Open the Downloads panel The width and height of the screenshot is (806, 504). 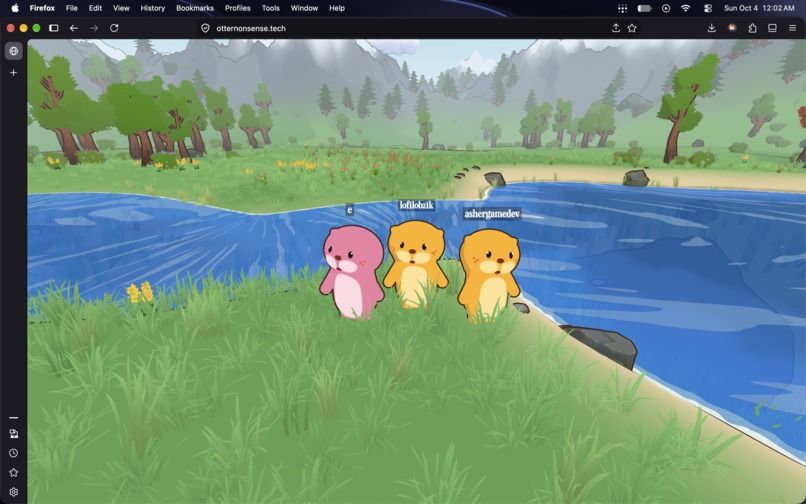[x=711, y=28]
